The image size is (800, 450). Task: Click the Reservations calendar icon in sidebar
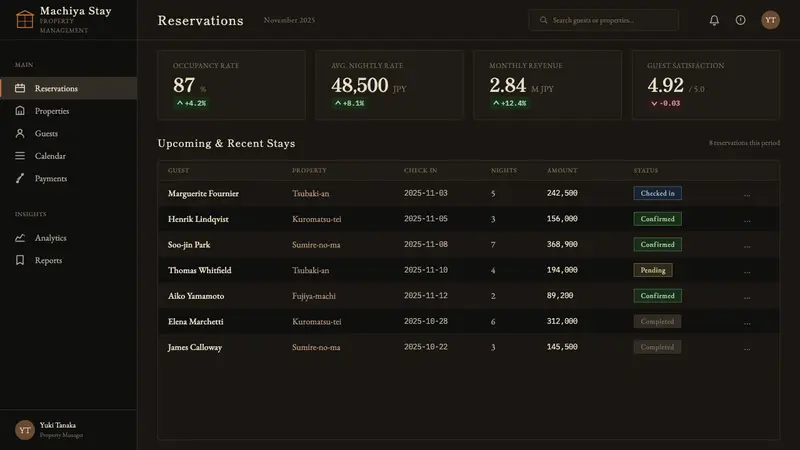point(20,88)
